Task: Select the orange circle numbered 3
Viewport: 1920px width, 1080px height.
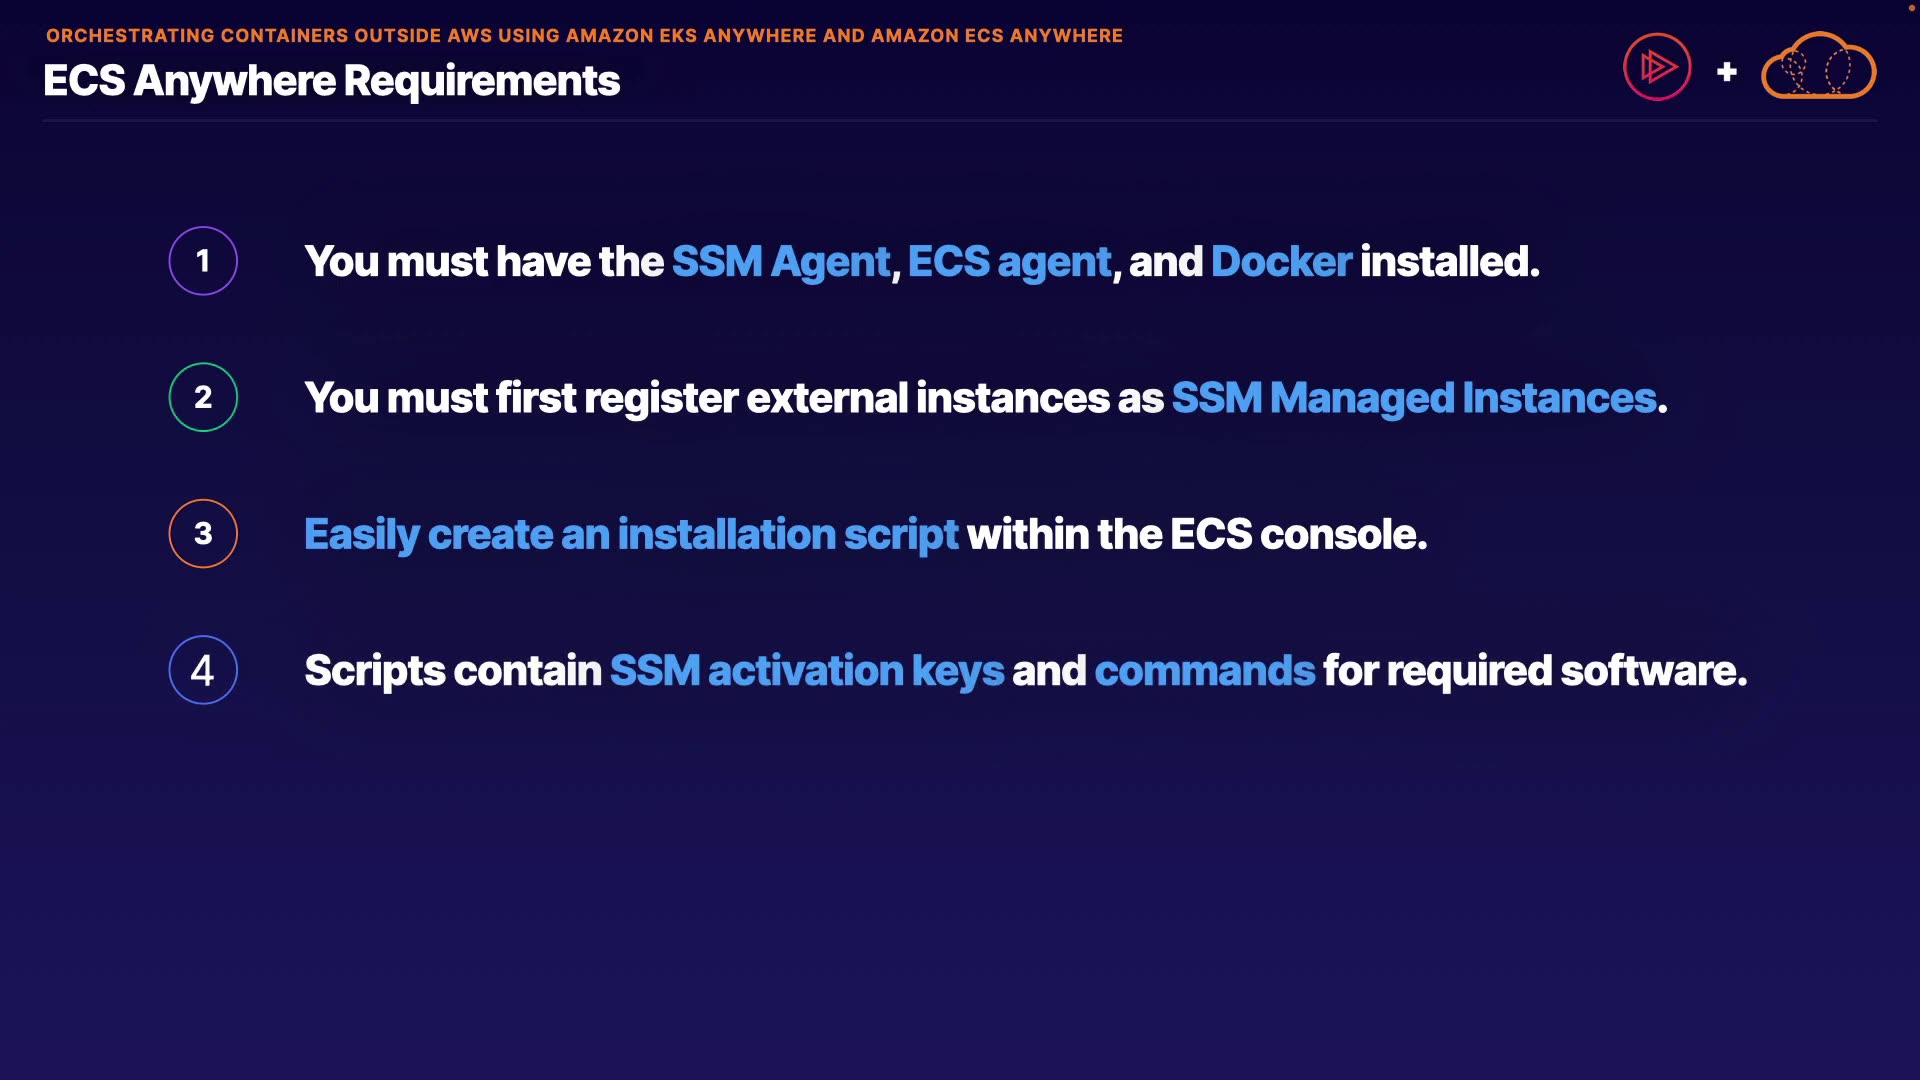Action: [x=203, y=533]
